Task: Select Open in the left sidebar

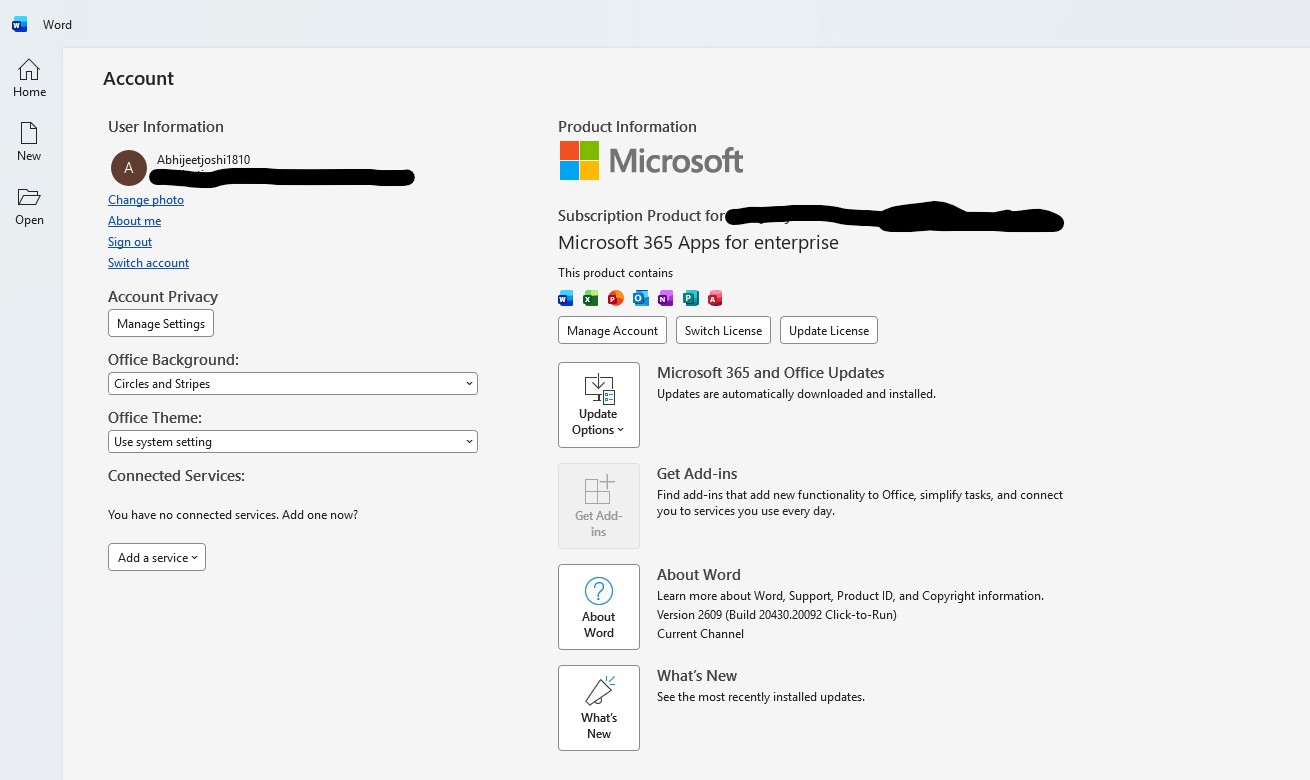Action: click(x=29, y=206)
